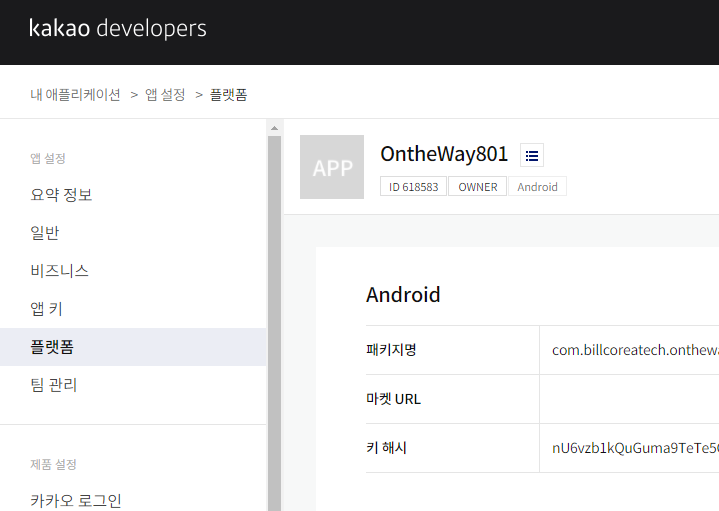Click the OntheWay801 app title

pos(444,154)
